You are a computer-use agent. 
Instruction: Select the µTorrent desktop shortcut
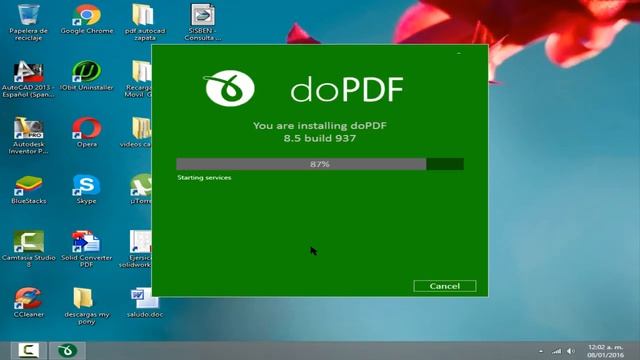(140, 189)
